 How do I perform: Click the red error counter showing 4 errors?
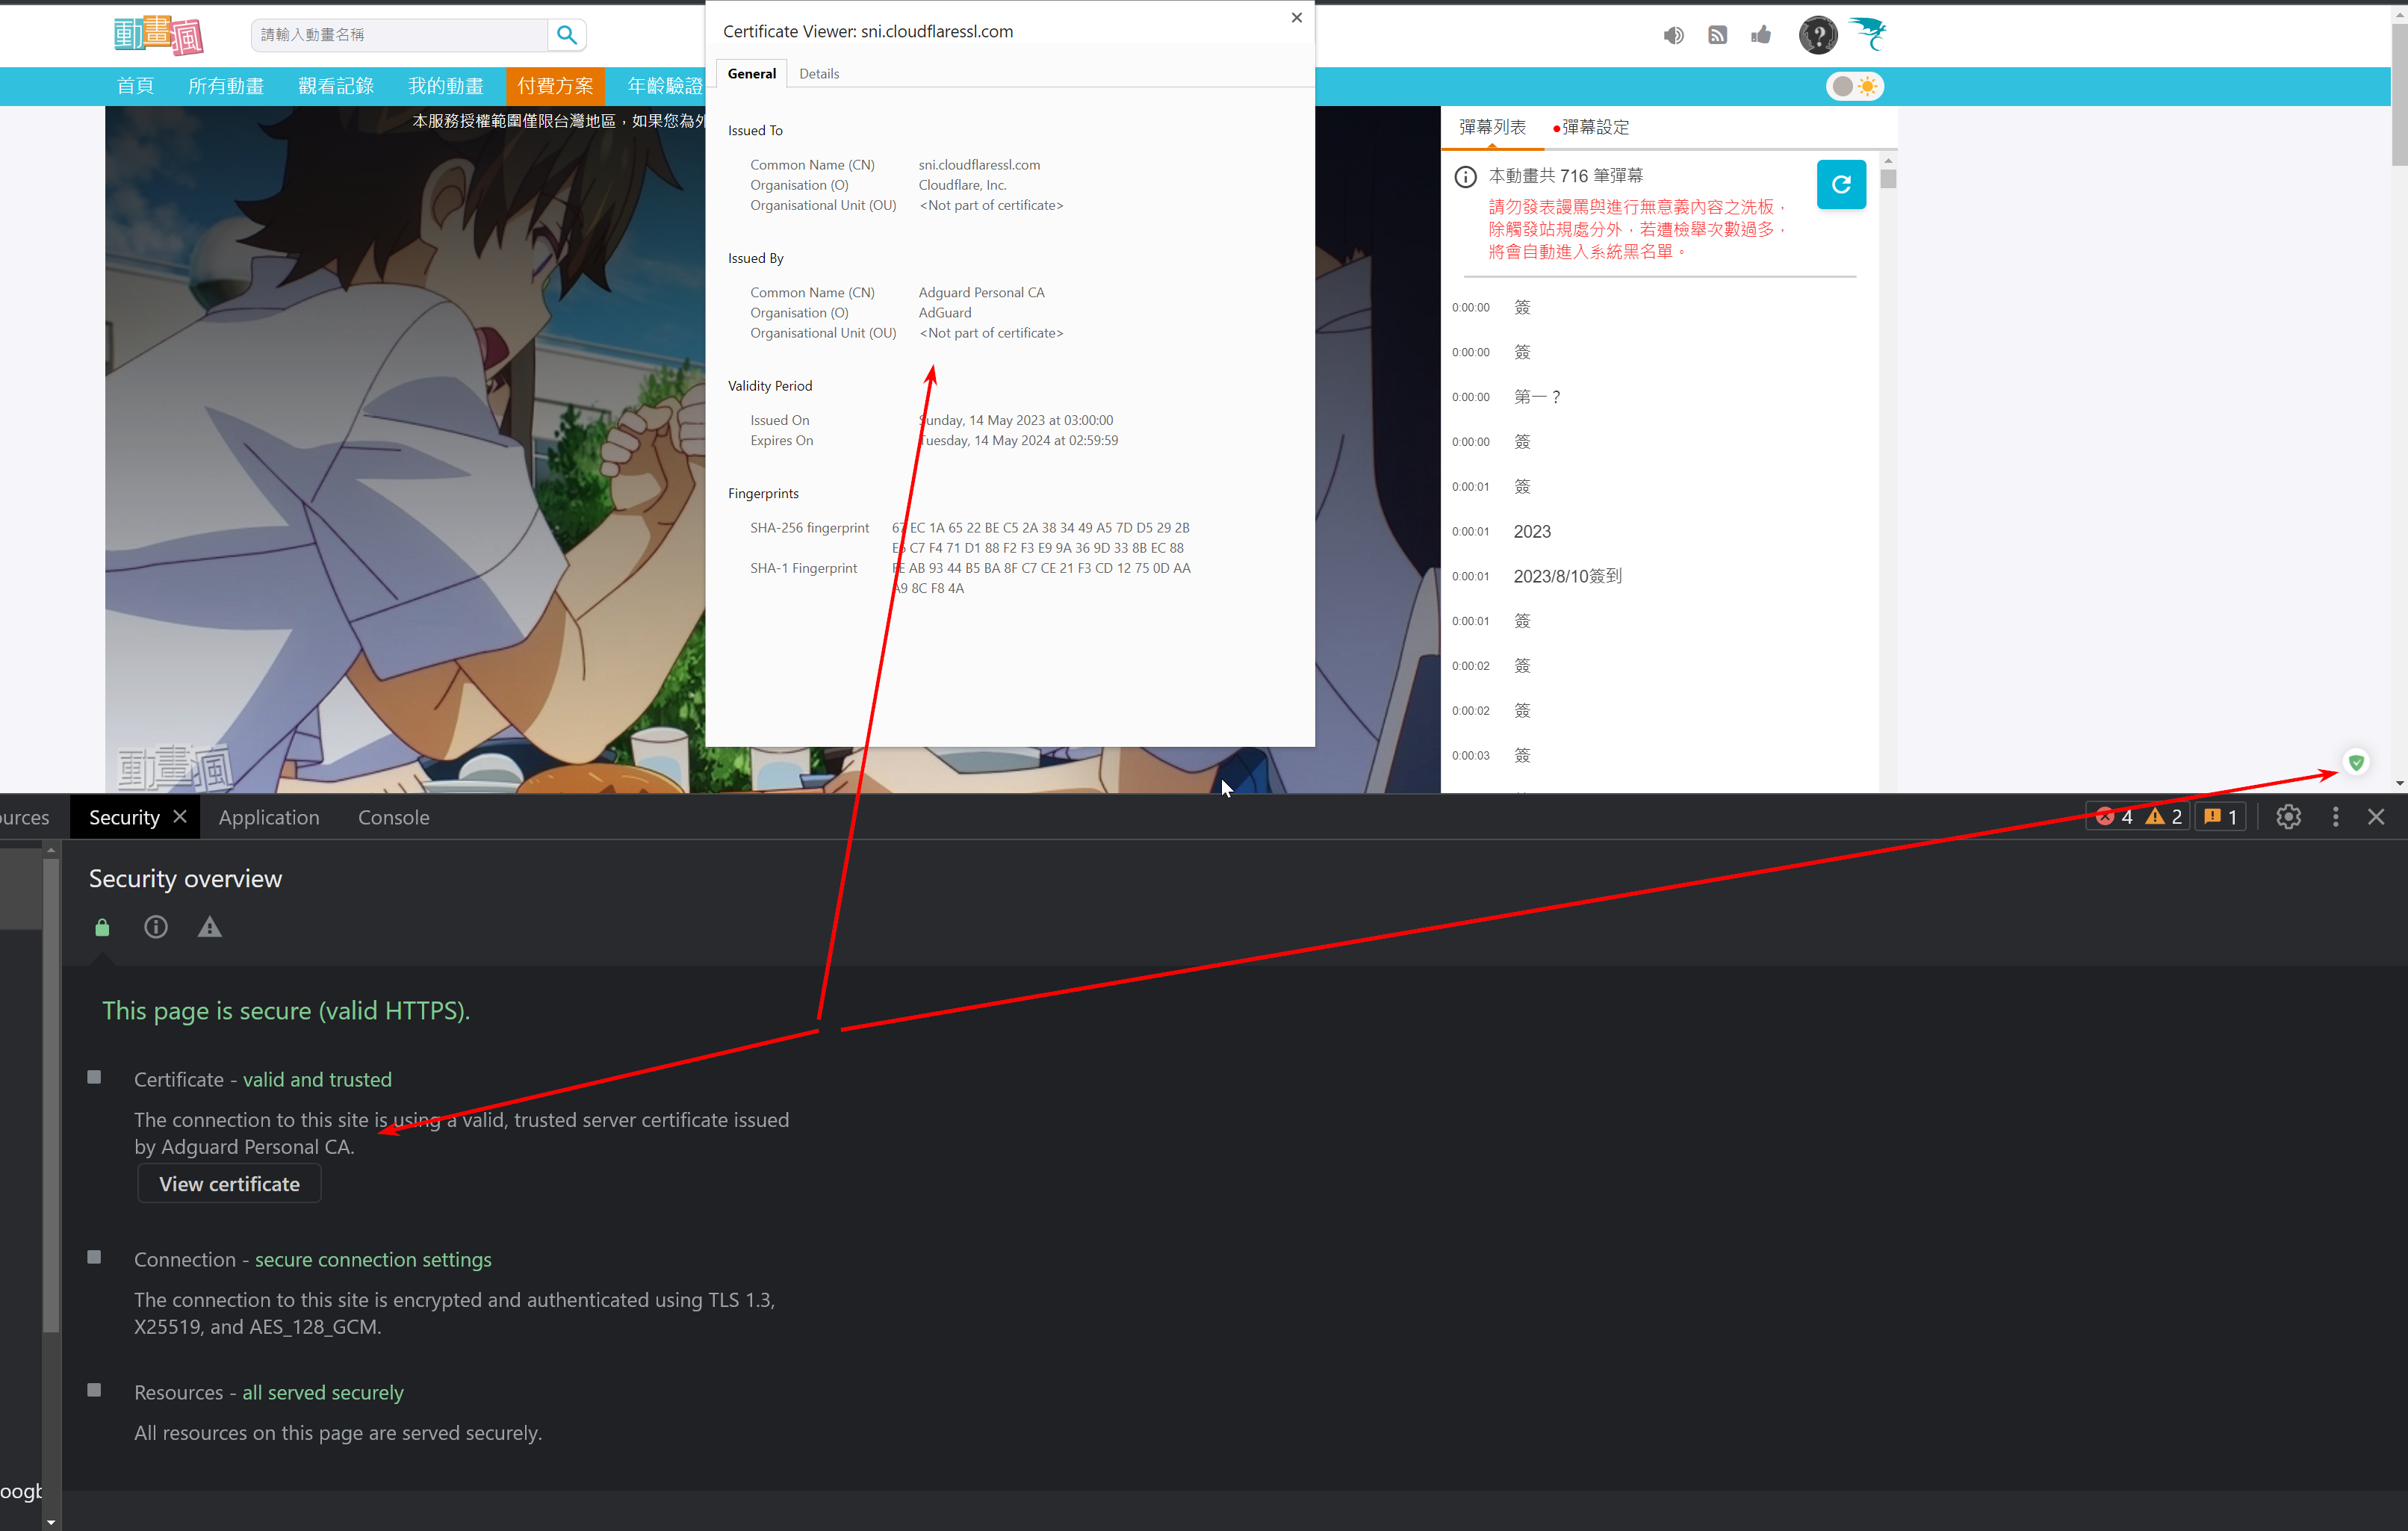click(2113, 816)
